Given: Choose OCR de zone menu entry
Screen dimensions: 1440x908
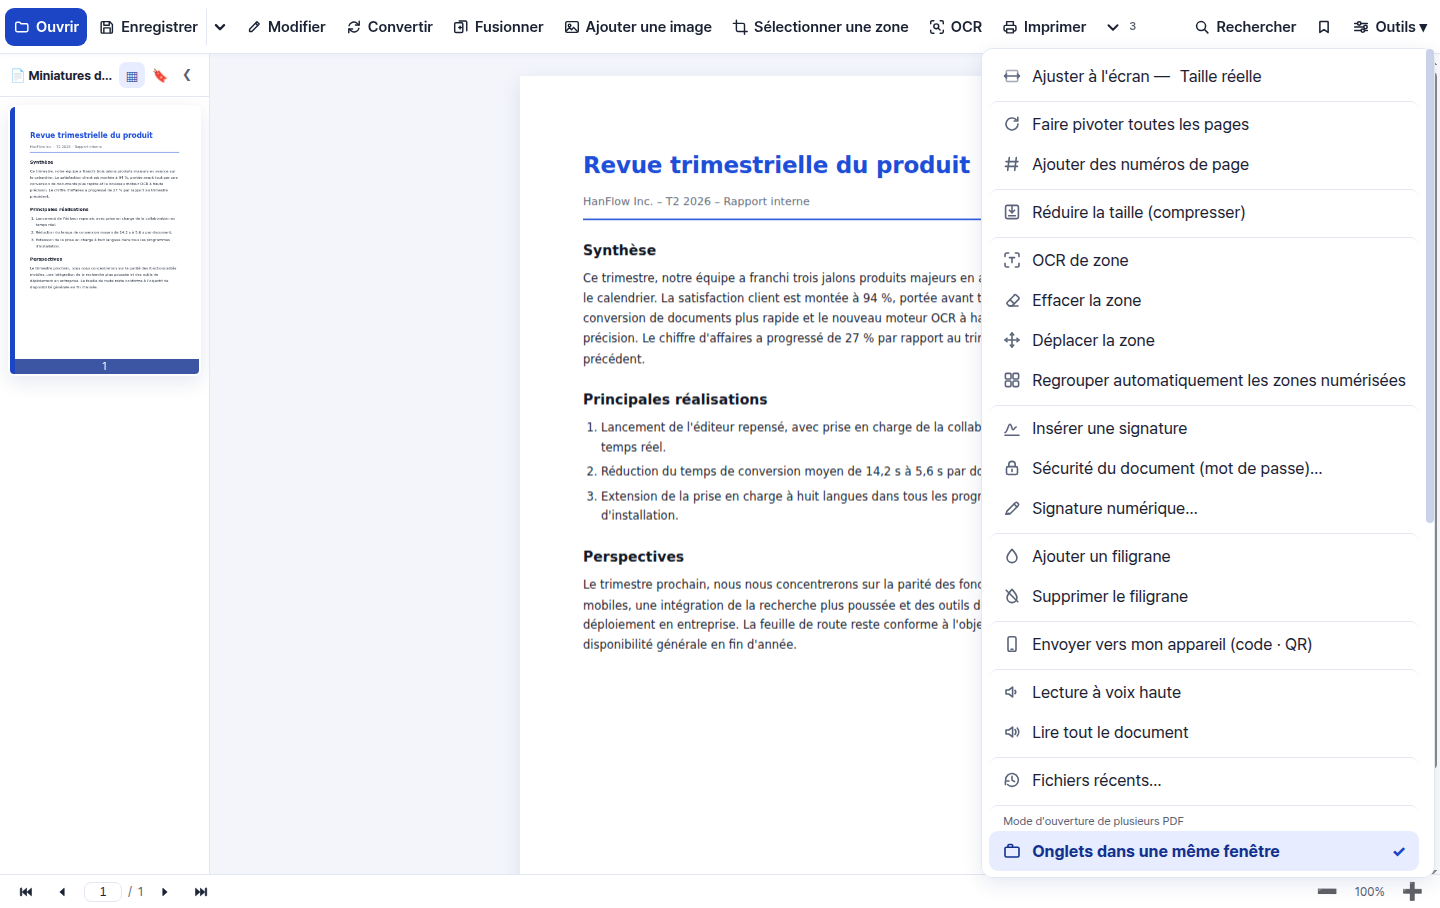Looking at the screenshot, I should click(x=1204, y=260).
